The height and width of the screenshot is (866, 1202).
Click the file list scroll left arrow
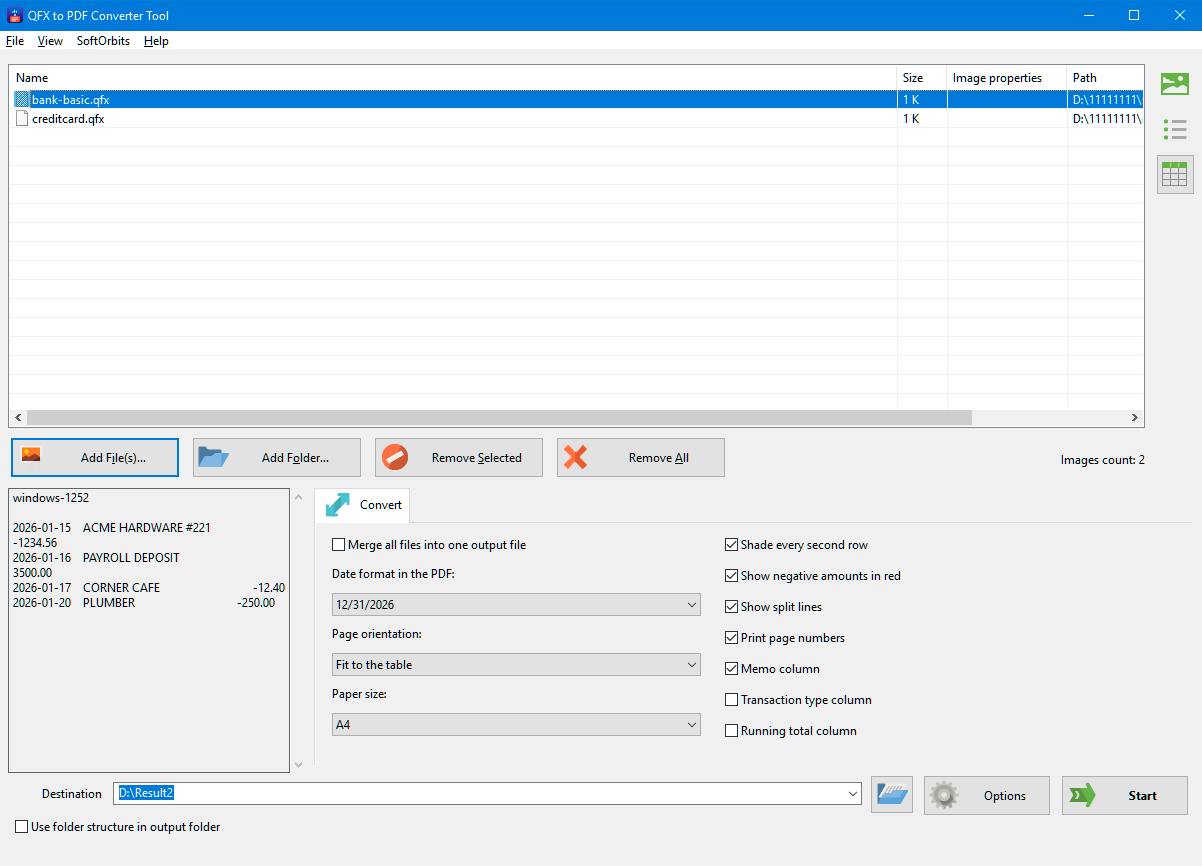[18, 418]
